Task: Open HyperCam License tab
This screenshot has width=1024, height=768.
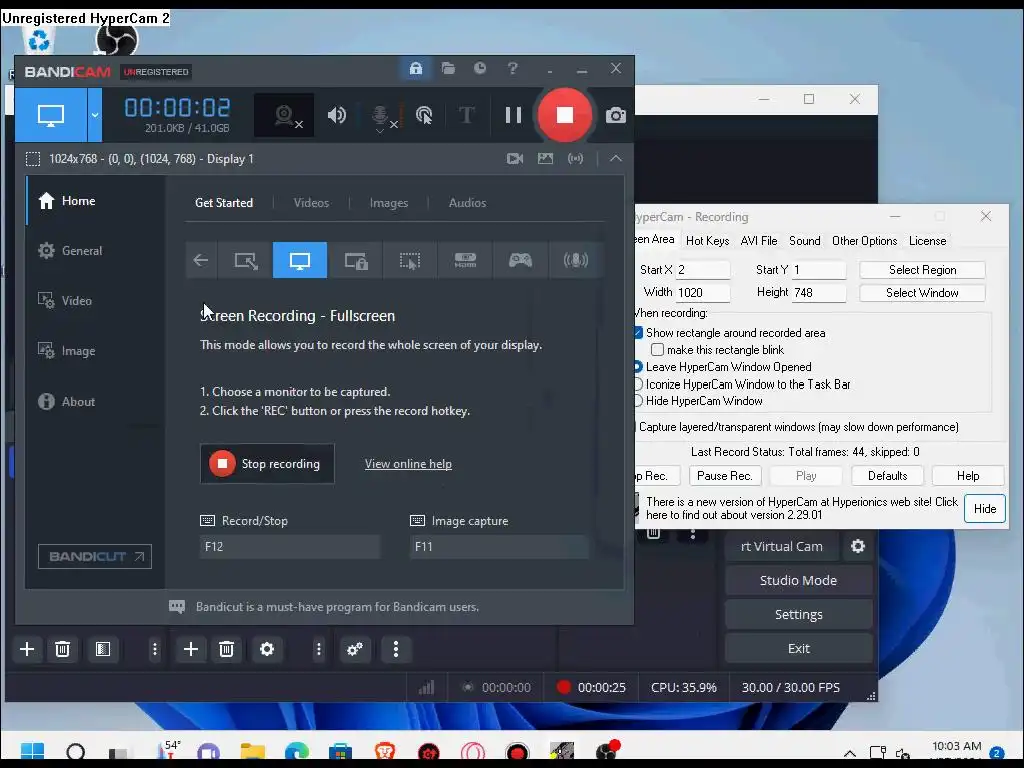Action: (927, 241)
